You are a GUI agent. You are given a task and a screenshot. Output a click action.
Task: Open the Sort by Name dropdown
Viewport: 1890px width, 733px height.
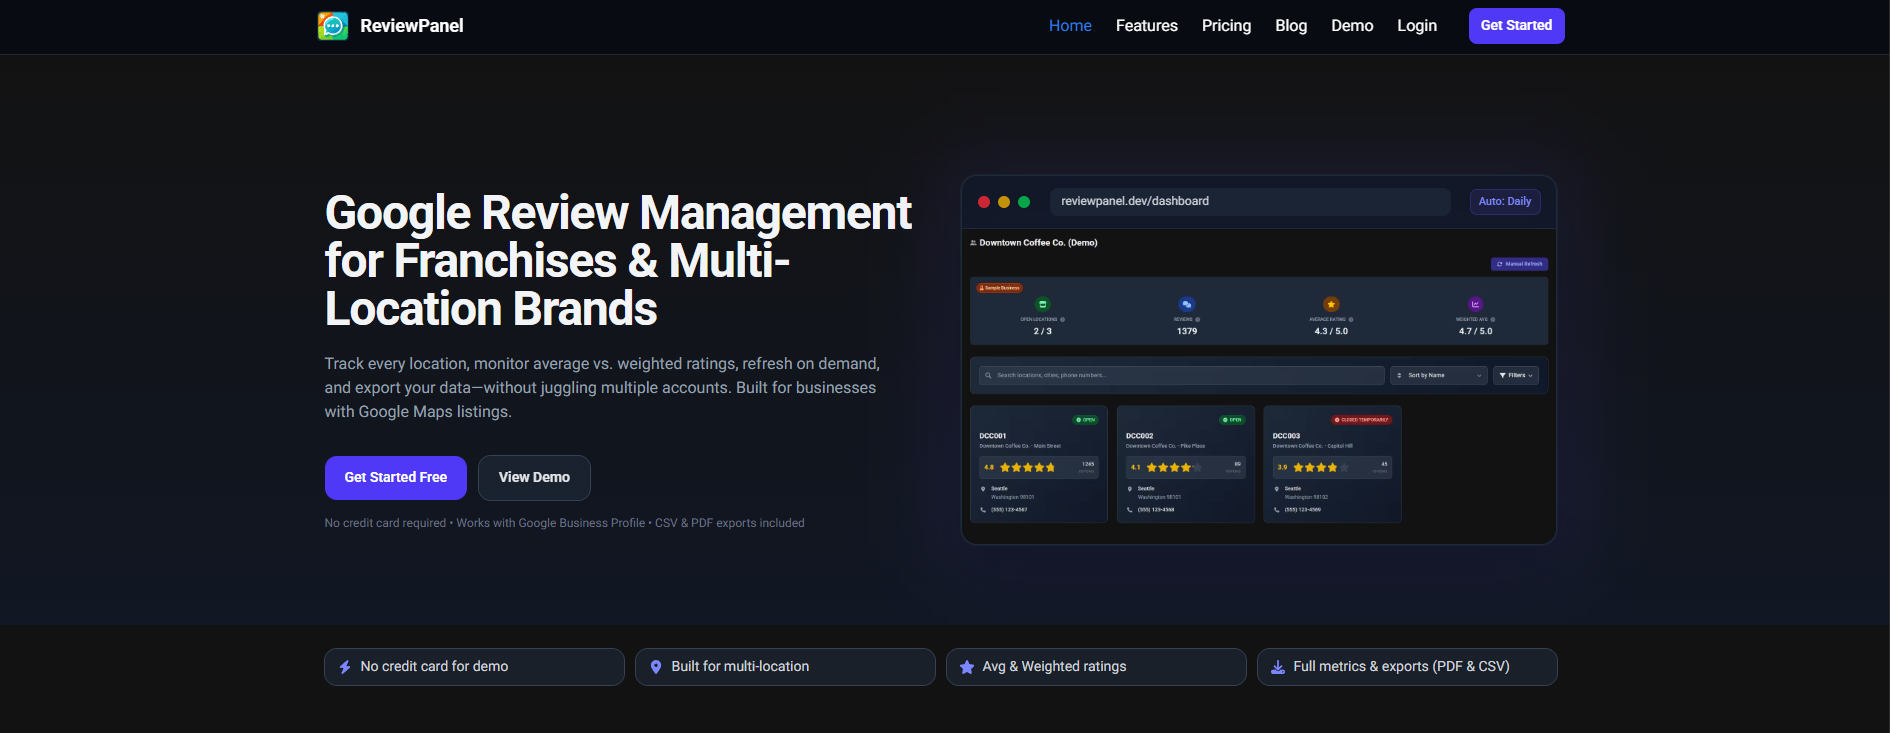point(1440,376)
